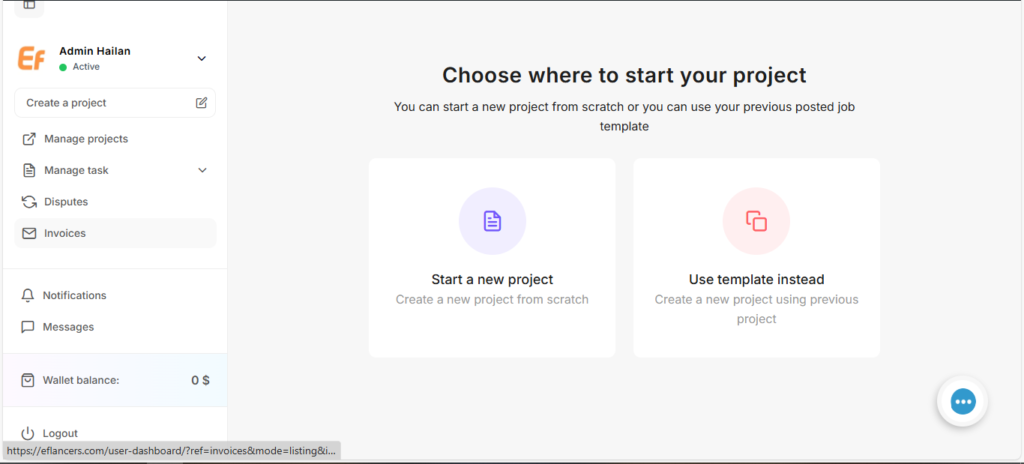Click the Logout power icon
This screenshot has width=1024, height=464.
[28, 433]
